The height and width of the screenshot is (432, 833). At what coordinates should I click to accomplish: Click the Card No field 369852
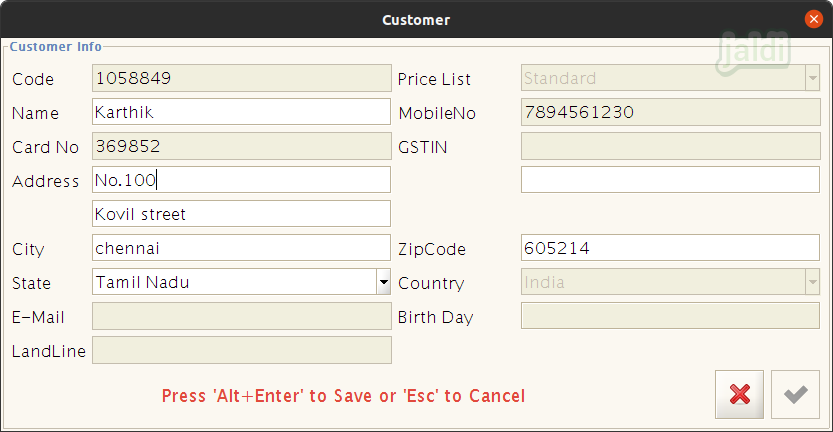click(x=242, y=146)
